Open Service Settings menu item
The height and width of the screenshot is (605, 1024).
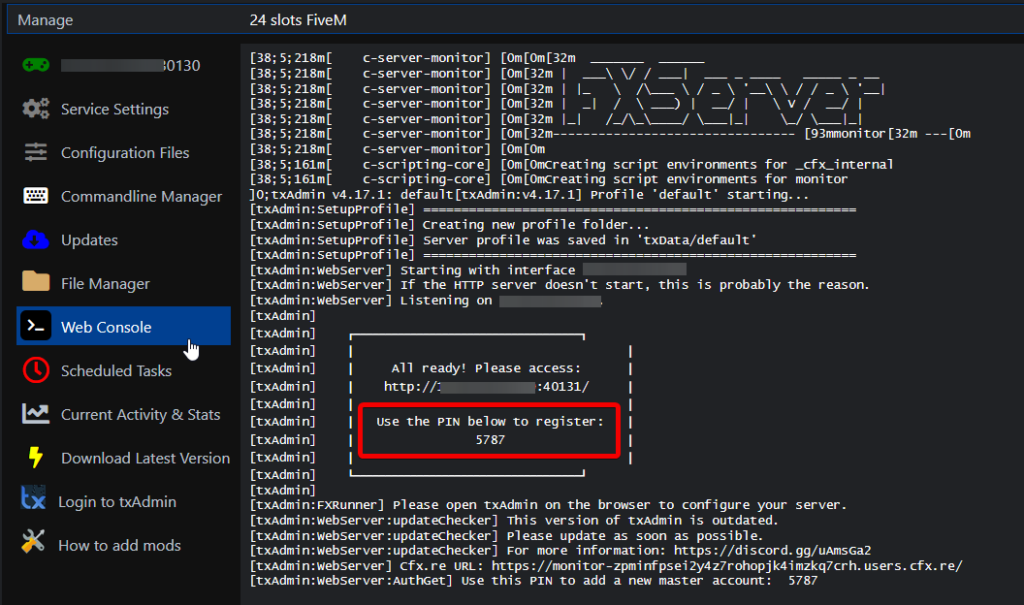[115, 109]
